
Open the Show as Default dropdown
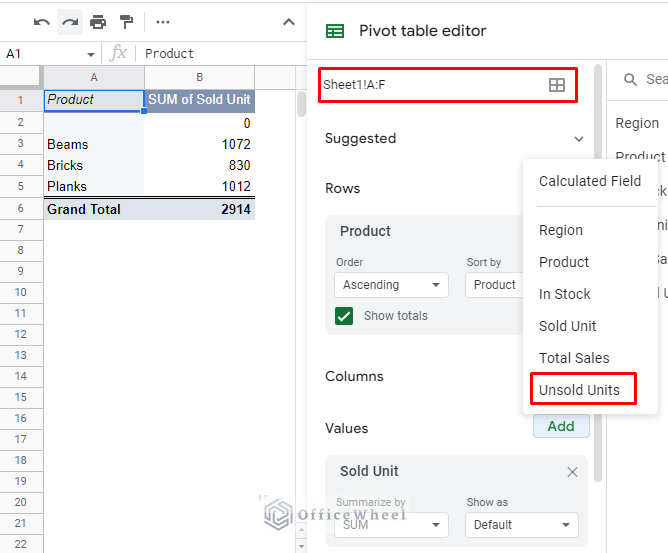pos(521,524)
